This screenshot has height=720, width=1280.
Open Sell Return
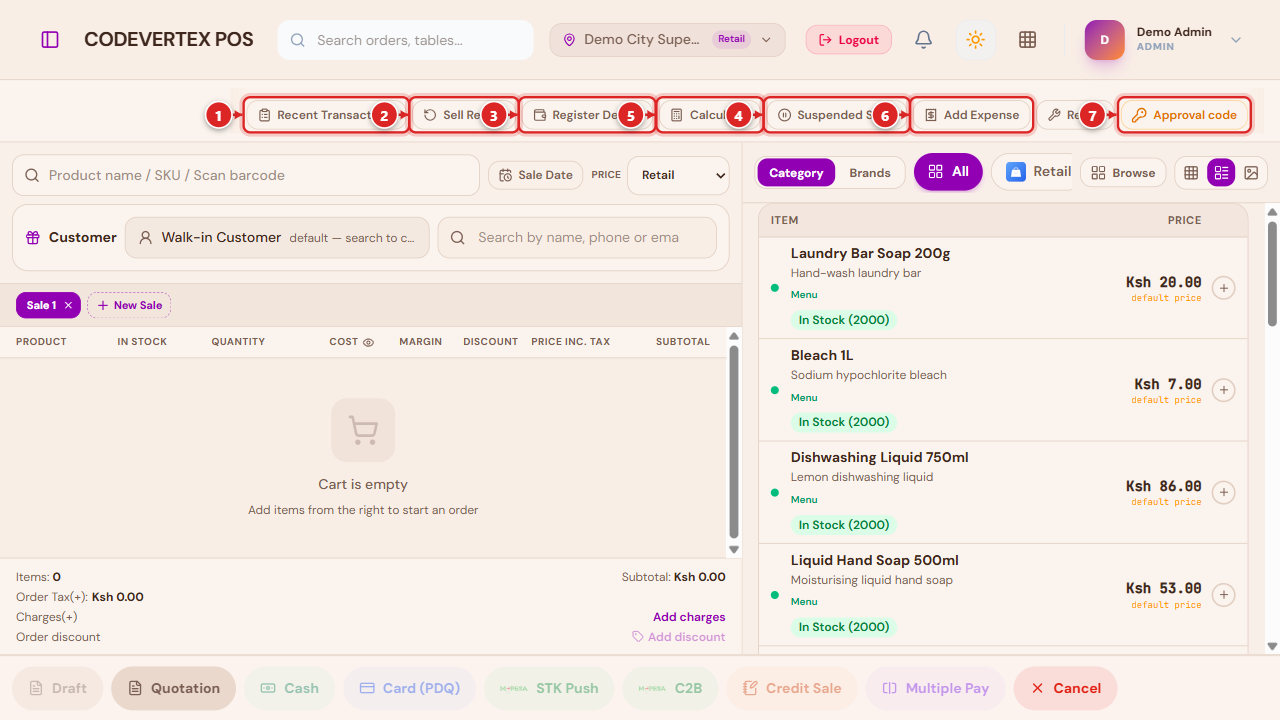coord(464,115)
